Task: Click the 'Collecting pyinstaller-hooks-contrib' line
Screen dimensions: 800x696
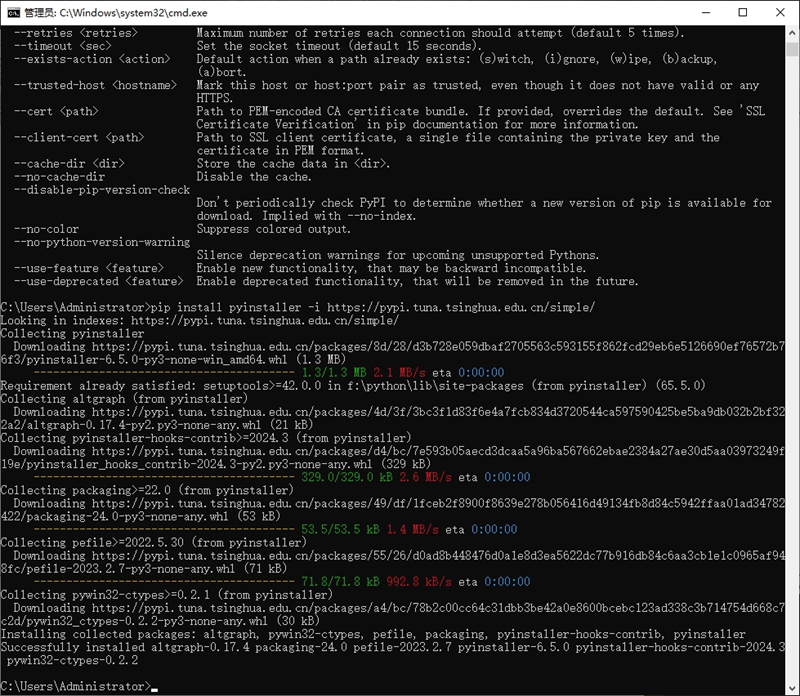Action: pyautogui.click(x=206, y=438)
